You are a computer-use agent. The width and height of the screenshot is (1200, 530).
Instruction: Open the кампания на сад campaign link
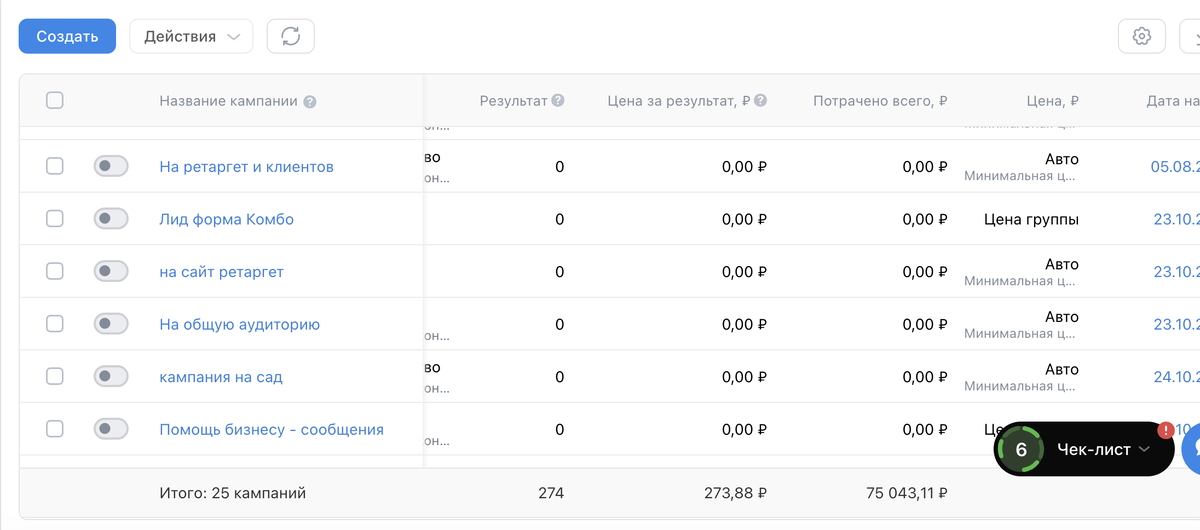point(221,377)
